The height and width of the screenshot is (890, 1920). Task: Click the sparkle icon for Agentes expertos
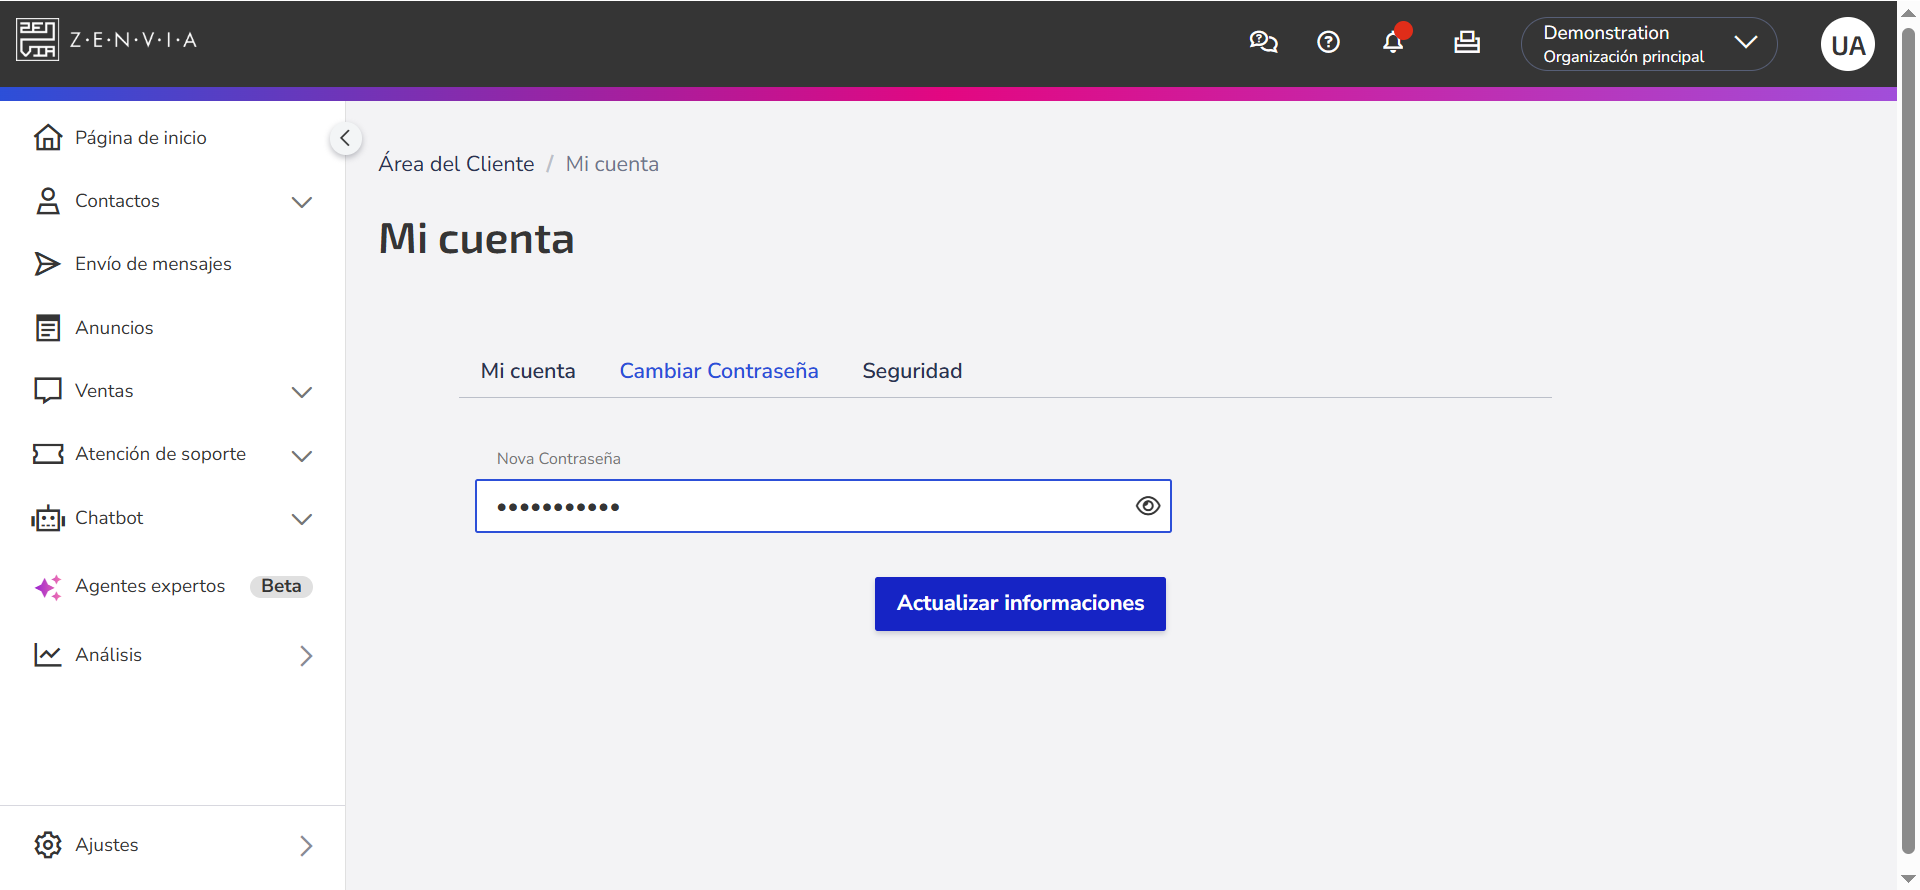[47, 587]
